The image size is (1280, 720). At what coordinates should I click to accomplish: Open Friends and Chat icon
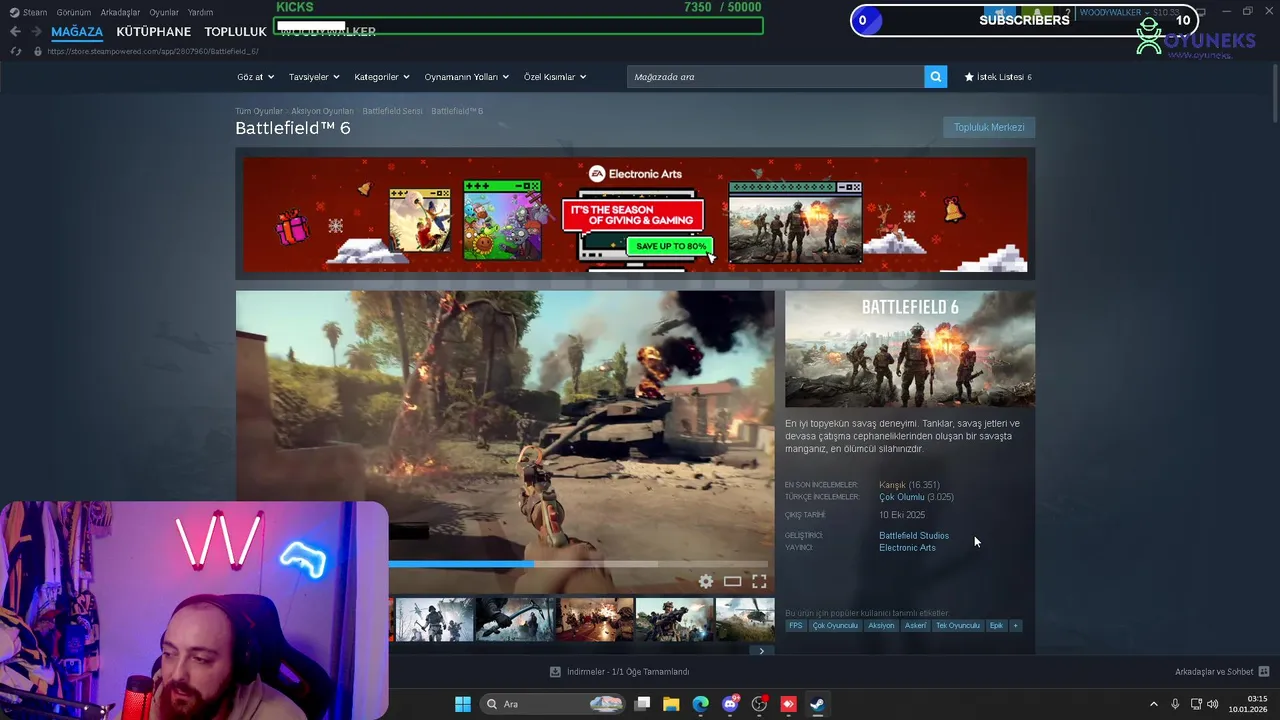(1264, 672)
